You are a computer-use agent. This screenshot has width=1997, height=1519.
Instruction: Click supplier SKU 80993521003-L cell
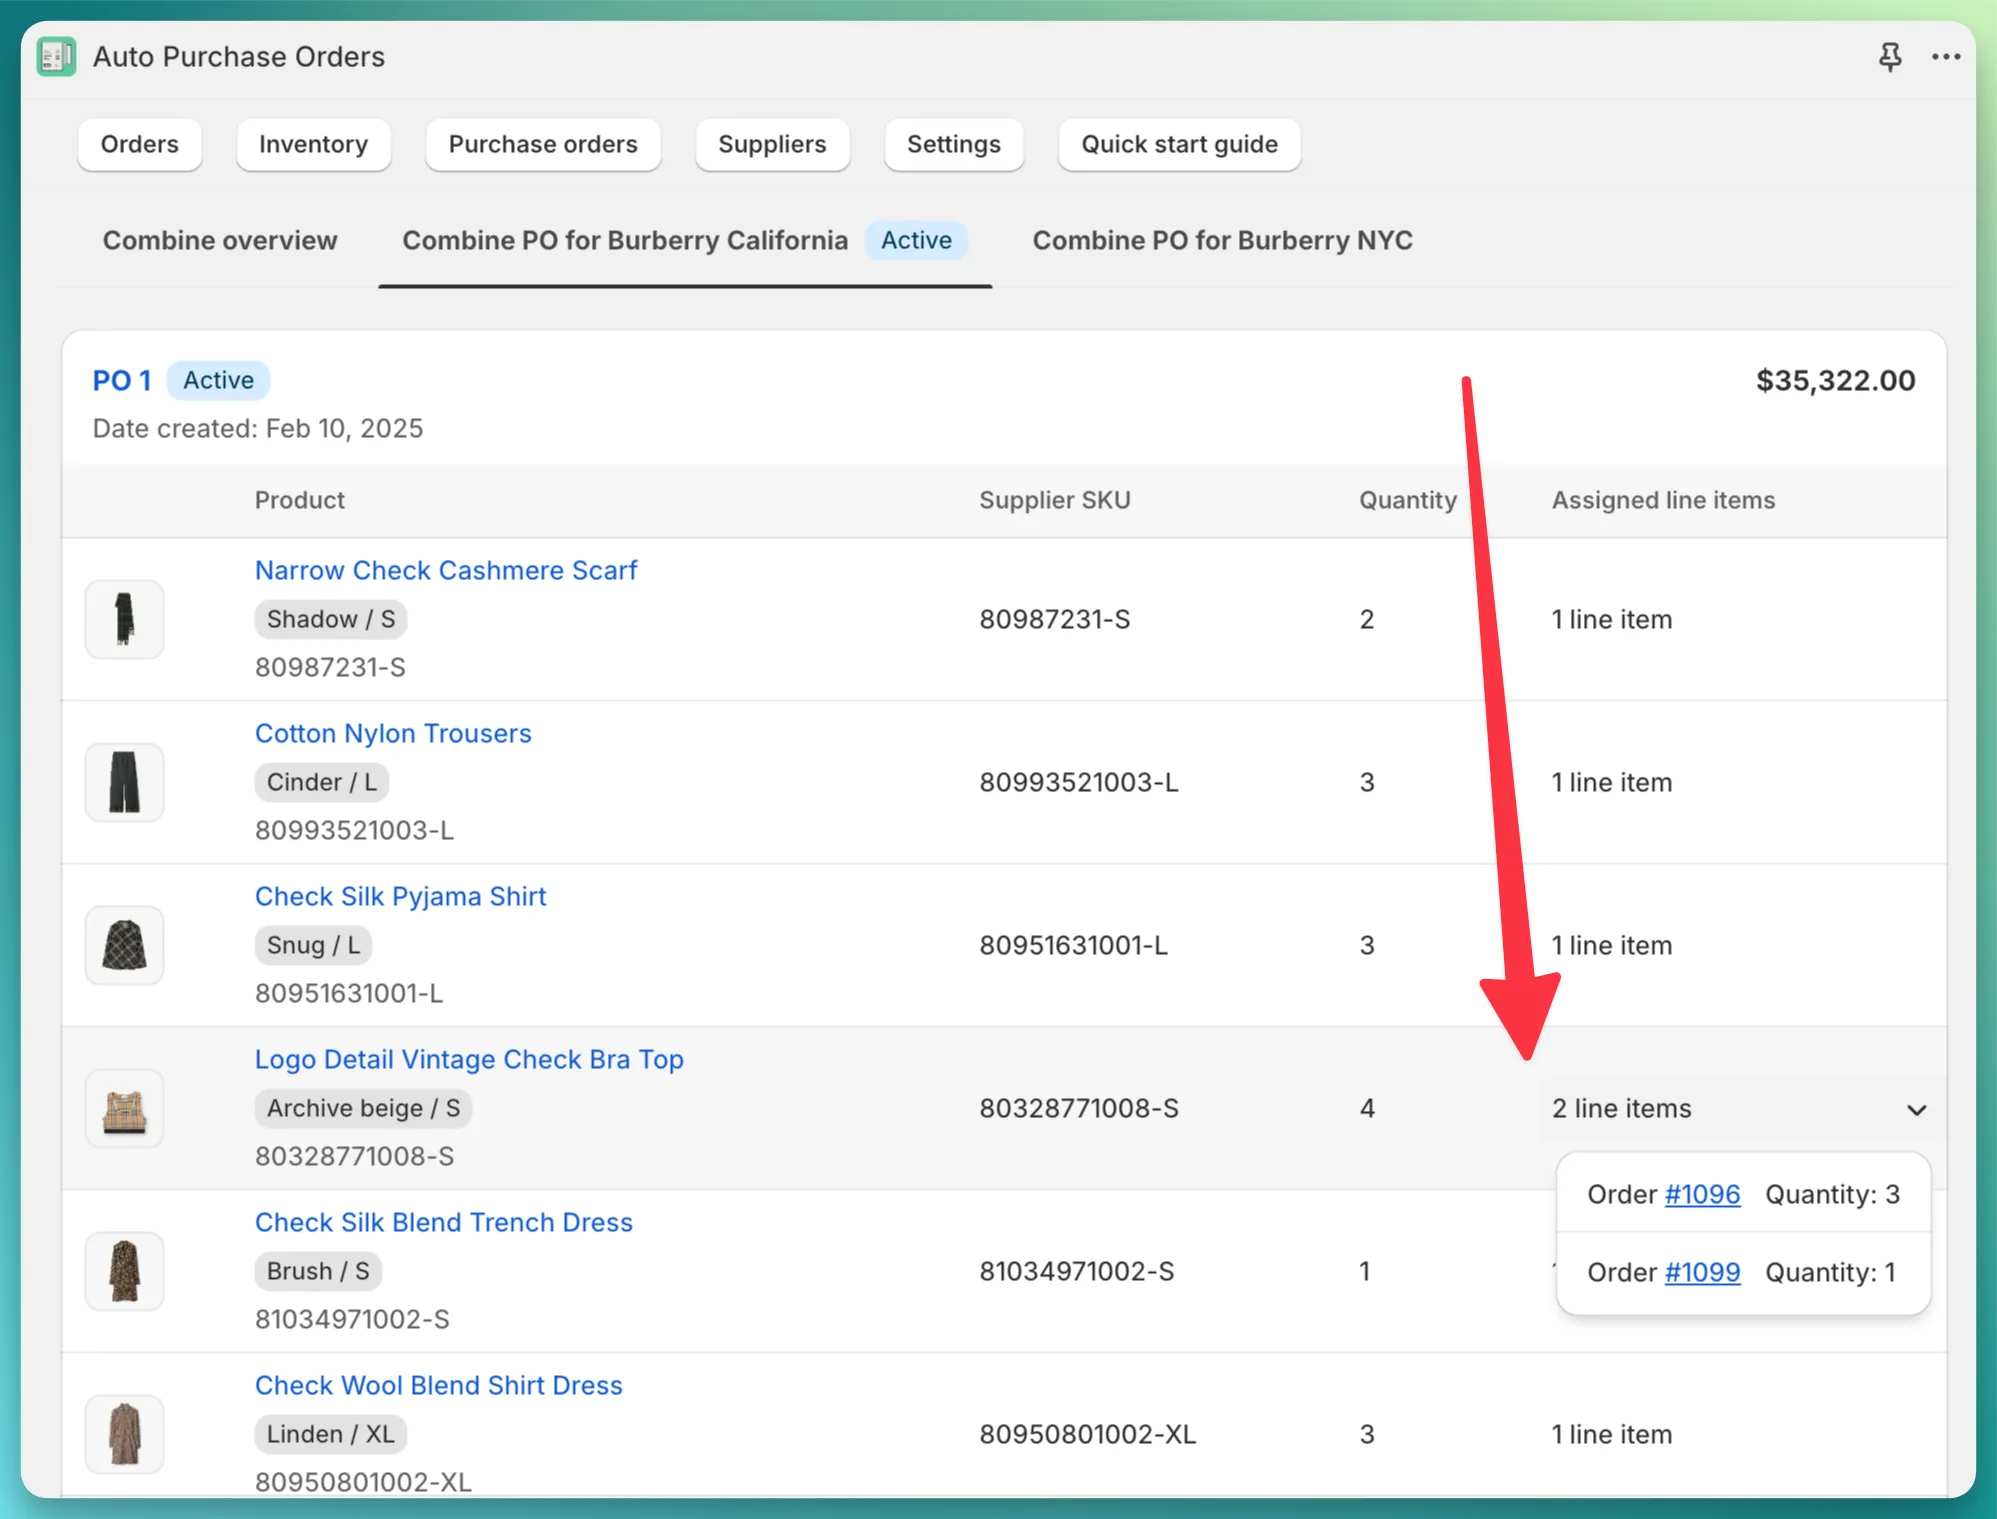1078,783
